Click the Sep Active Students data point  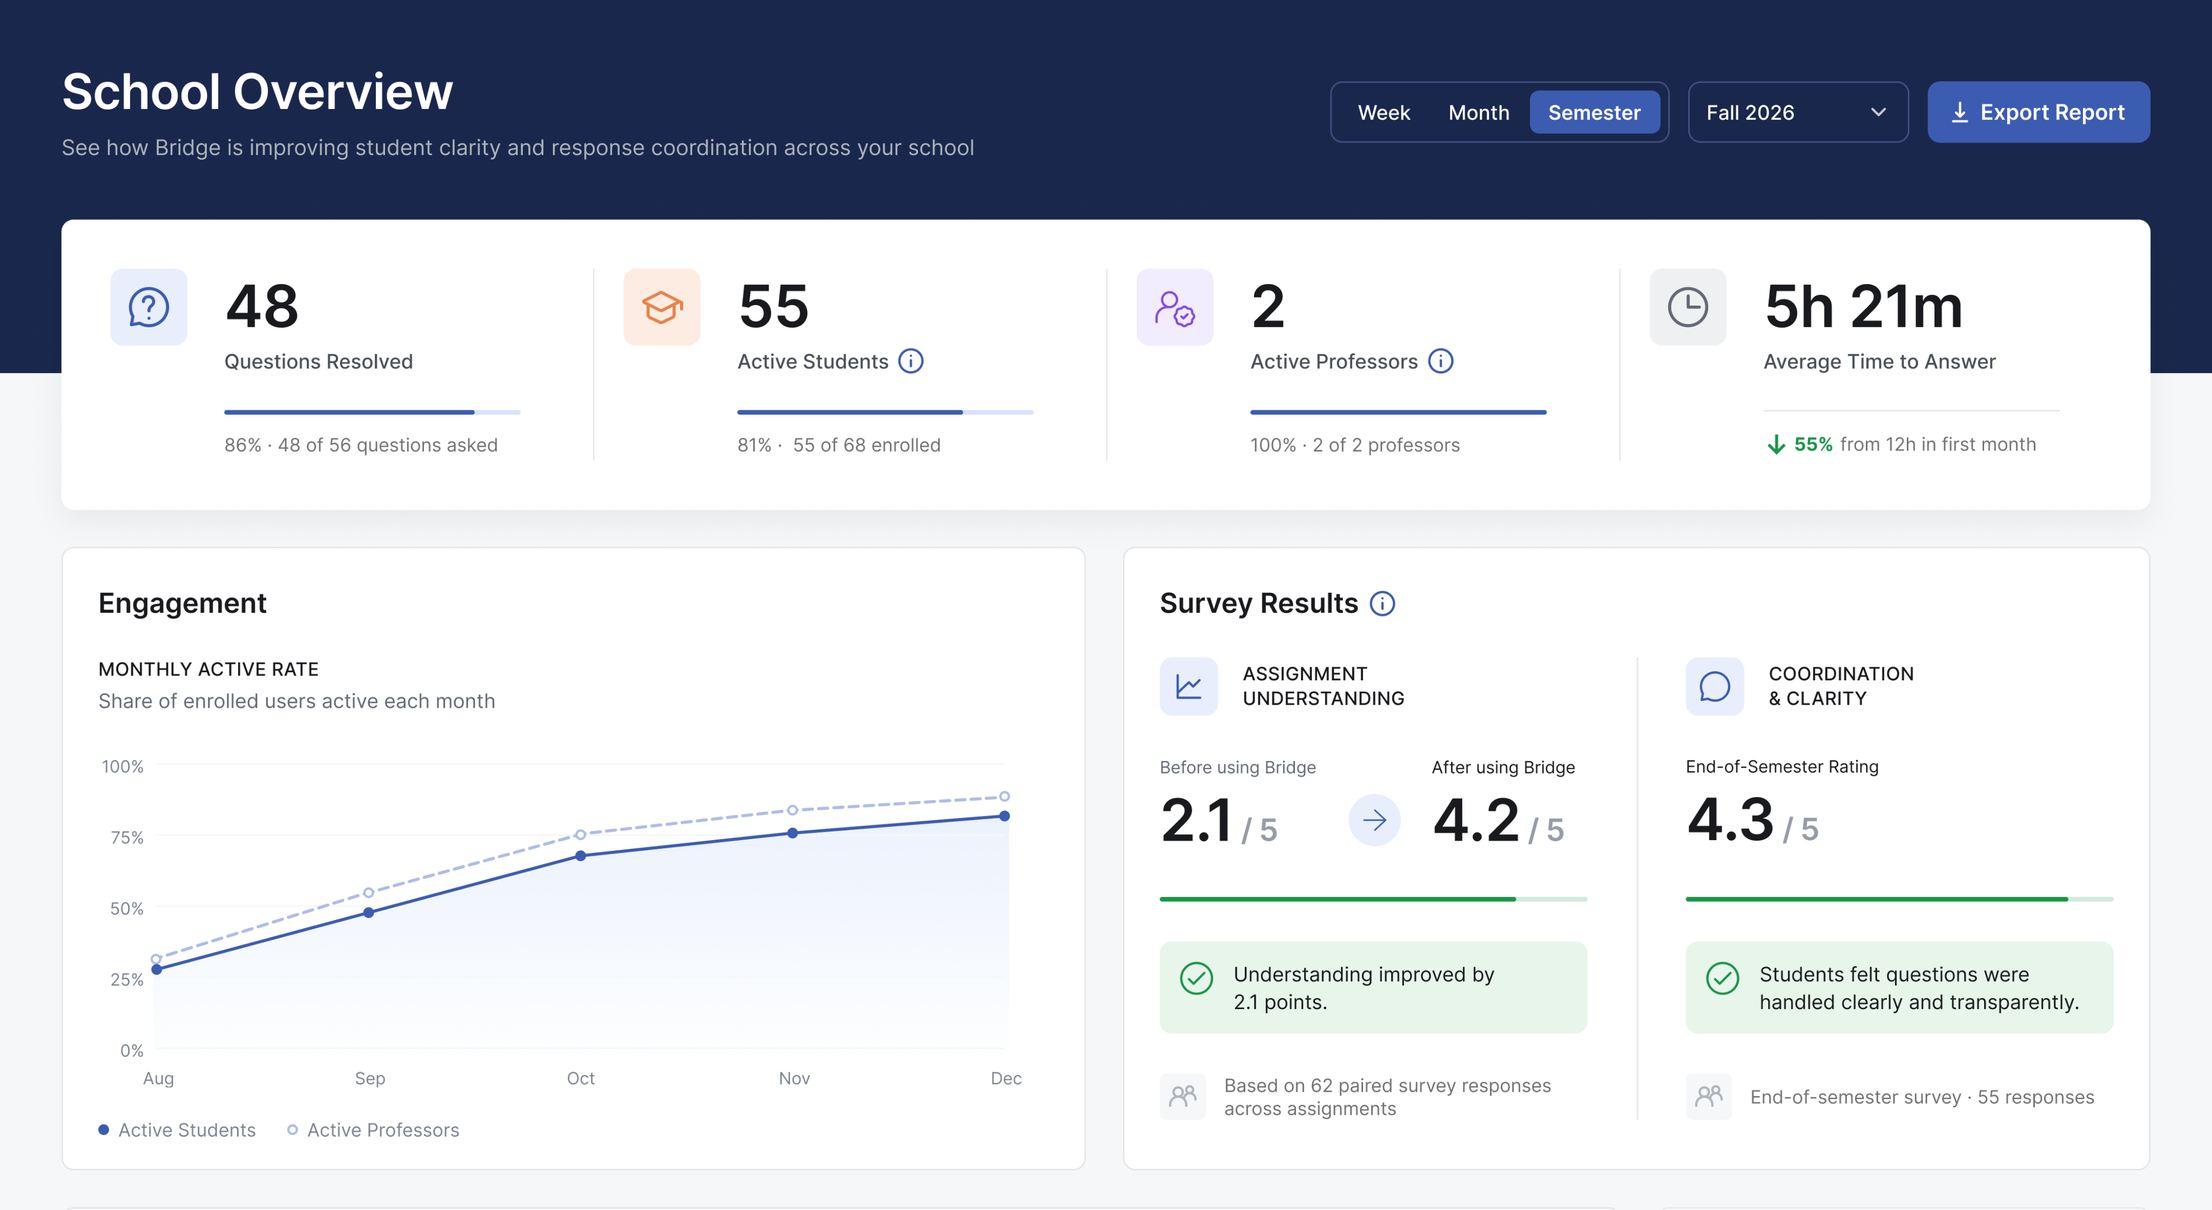[x=369, y=913]
